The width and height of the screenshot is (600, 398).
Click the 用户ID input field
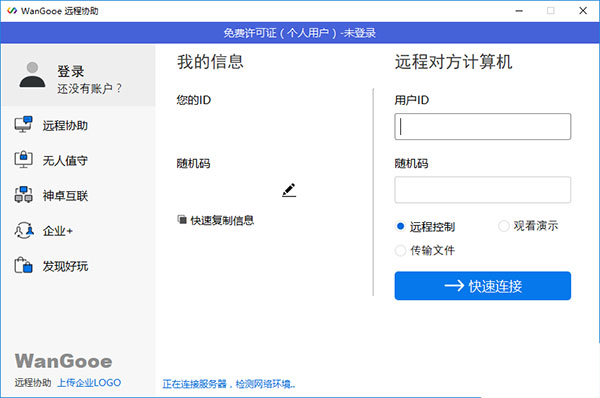point(483,126)
